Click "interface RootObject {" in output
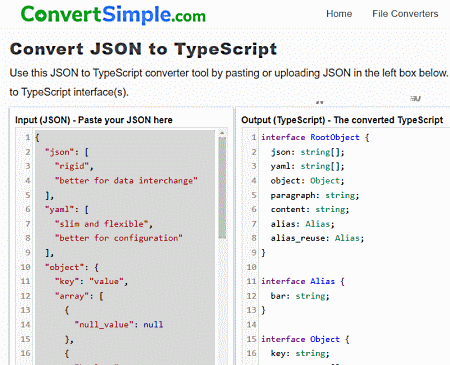 315,137
